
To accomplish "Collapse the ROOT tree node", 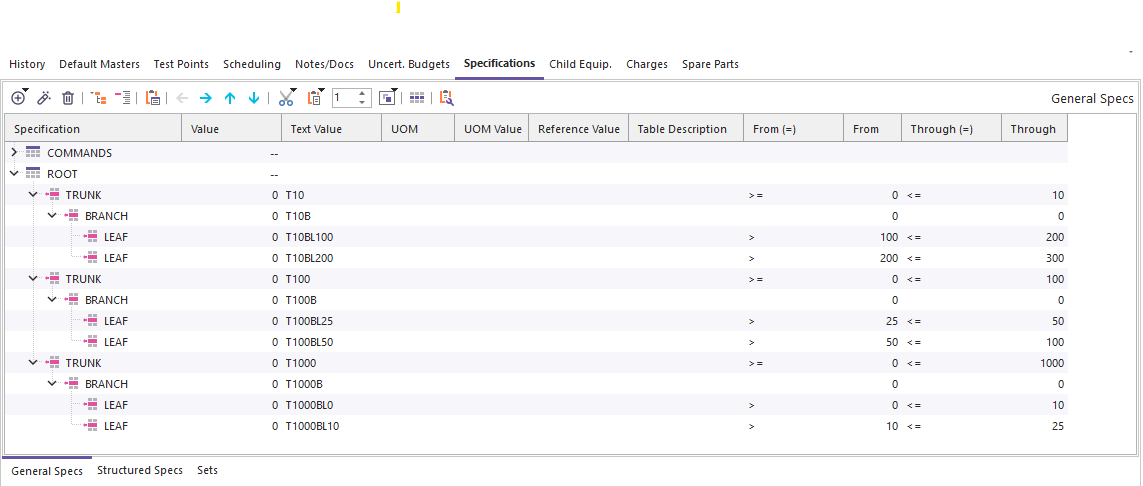I will (x=14, y=174).
